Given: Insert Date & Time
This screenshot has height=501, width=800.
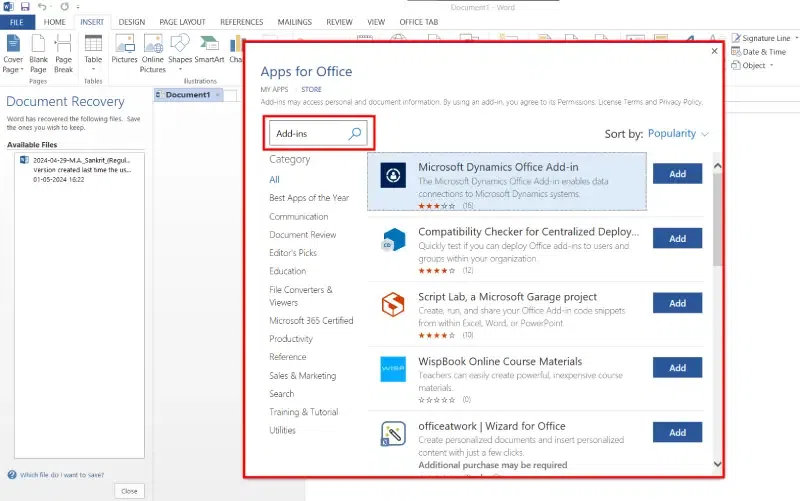Looking at the screenshot, I should [759, 52].
